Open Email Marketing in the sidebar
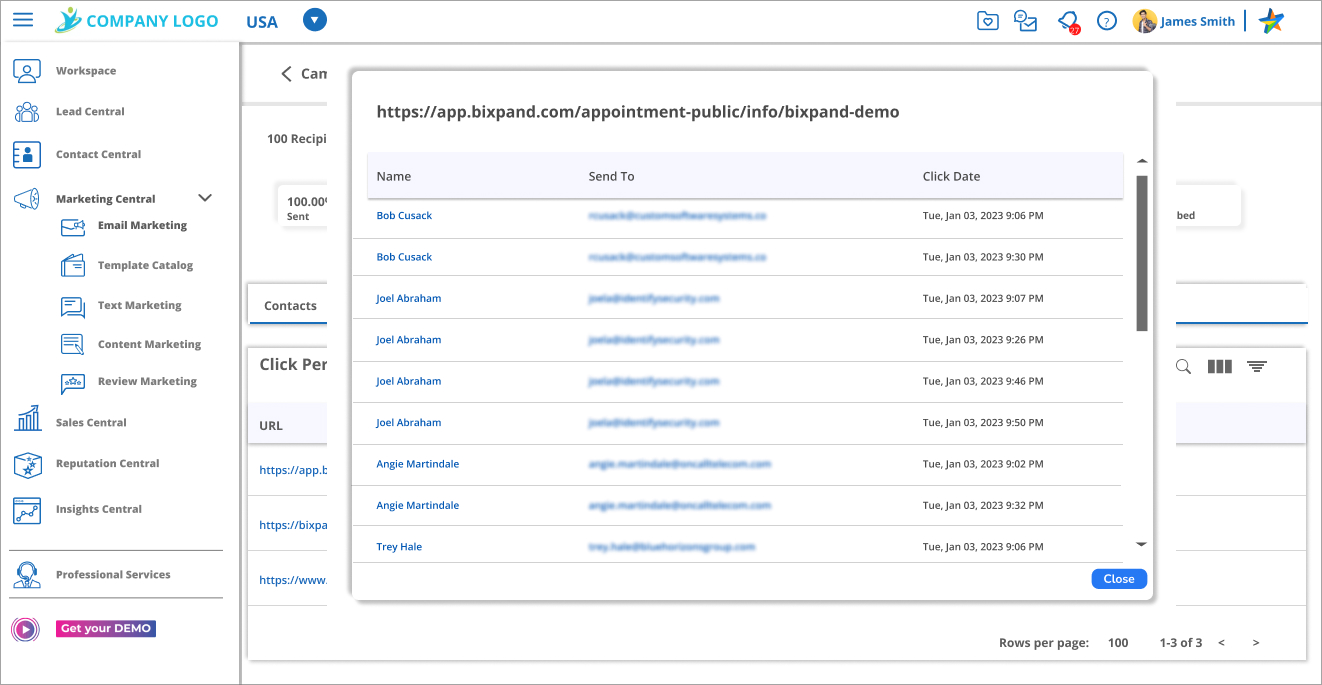 [142, 226]
